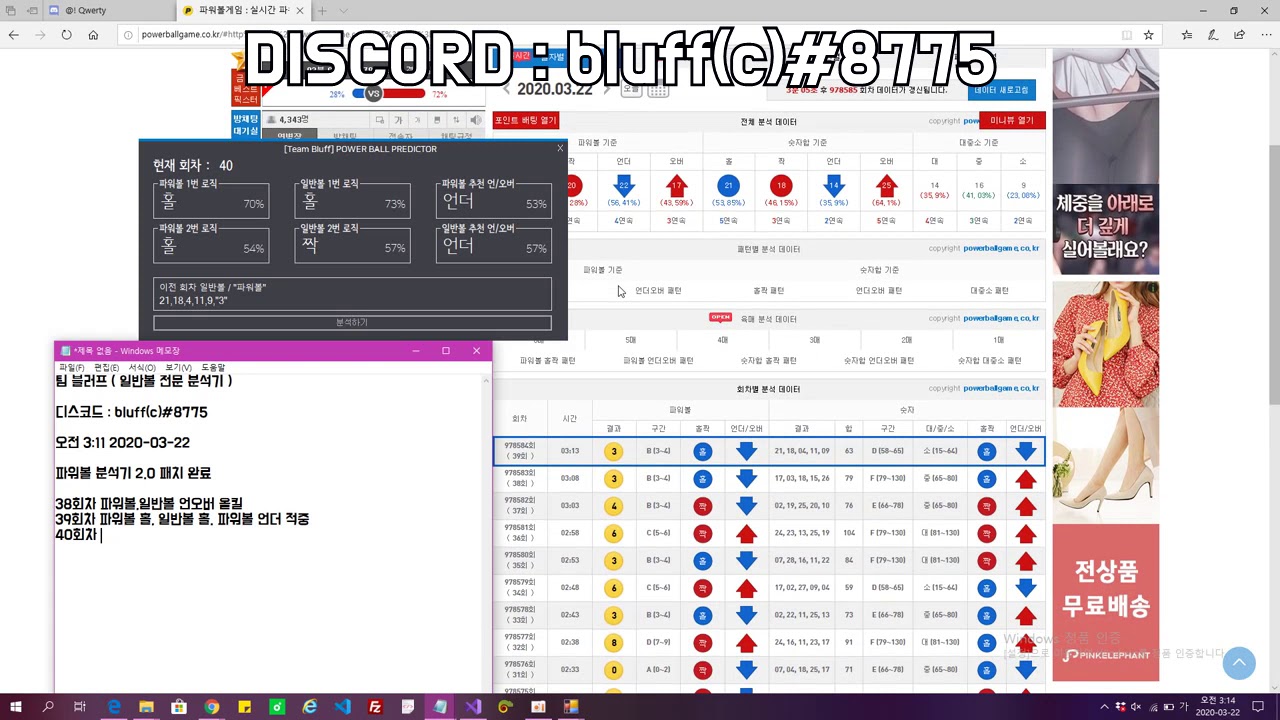The height and width of the screenshot is (720, 1280).
Task: Select the 2매 tab in 육매 분석
Action: coord(906,340)
